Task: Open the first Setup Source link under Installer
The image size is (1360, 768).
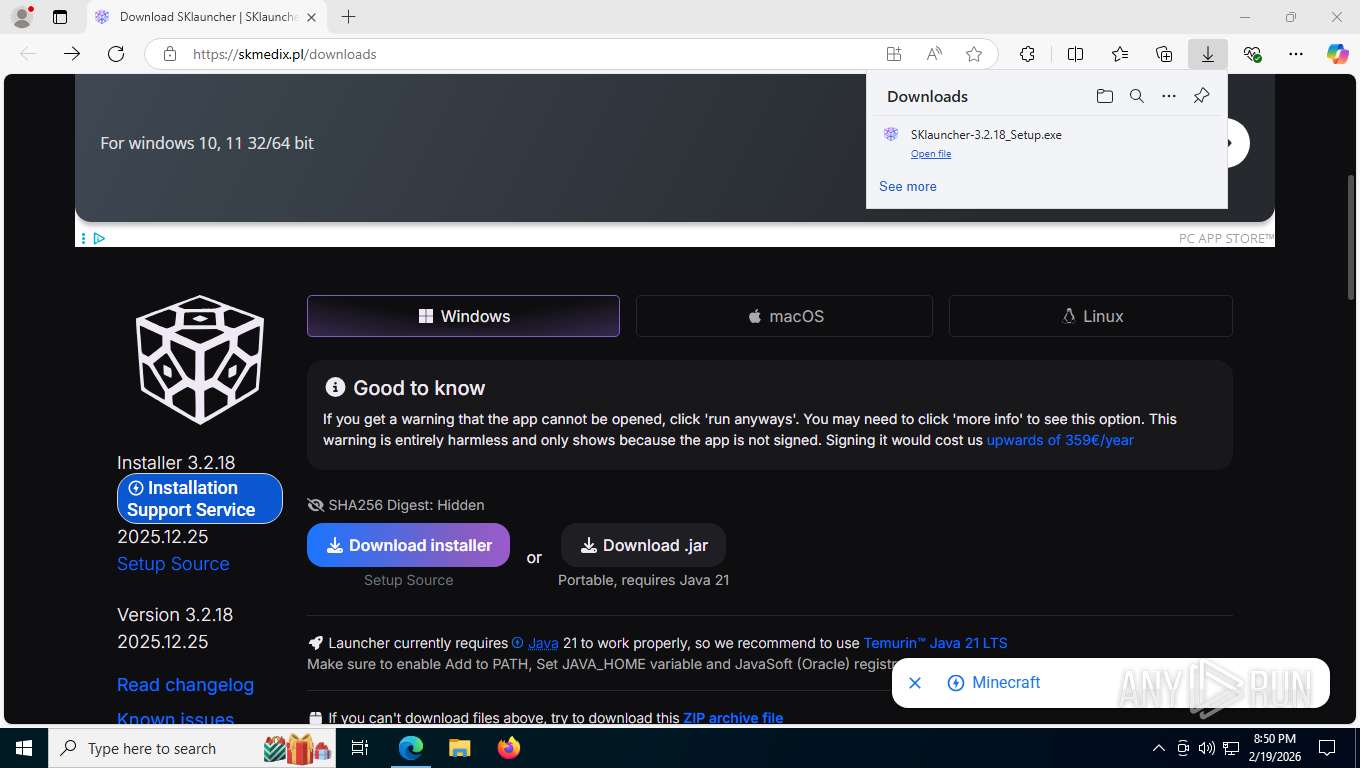Action: coord(173,564)
